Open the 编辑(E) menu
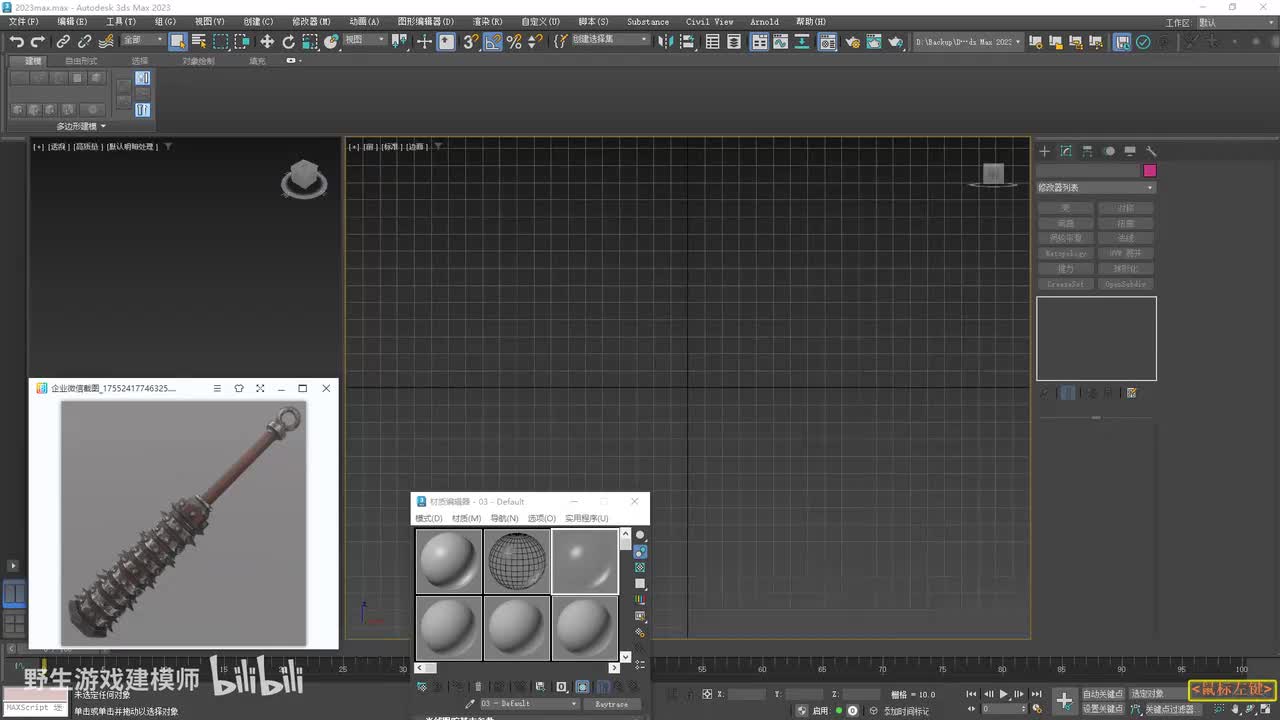This screenshot has width=1280, height=720. tap(72, 22)
